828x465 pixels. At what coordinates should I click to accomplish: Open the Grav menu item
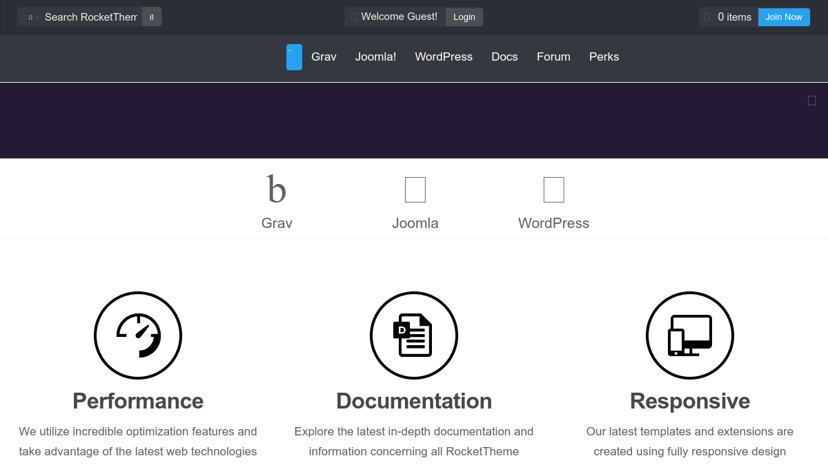pyautogui.click(x=324, y=57)
